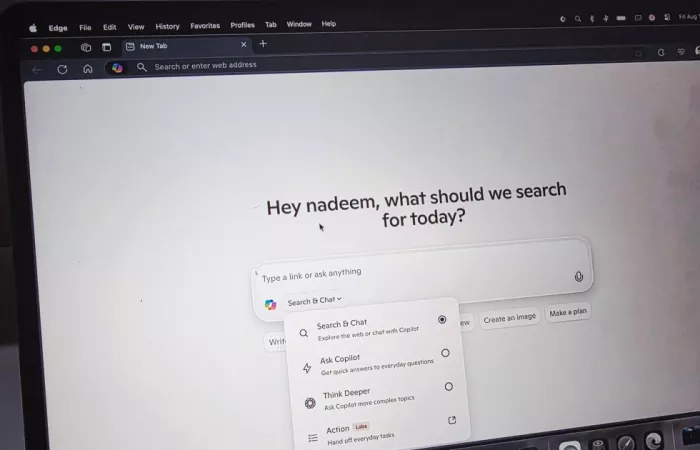
Task: Open the Favorites menu in the menu bar
Action: (x=205, y=25)
